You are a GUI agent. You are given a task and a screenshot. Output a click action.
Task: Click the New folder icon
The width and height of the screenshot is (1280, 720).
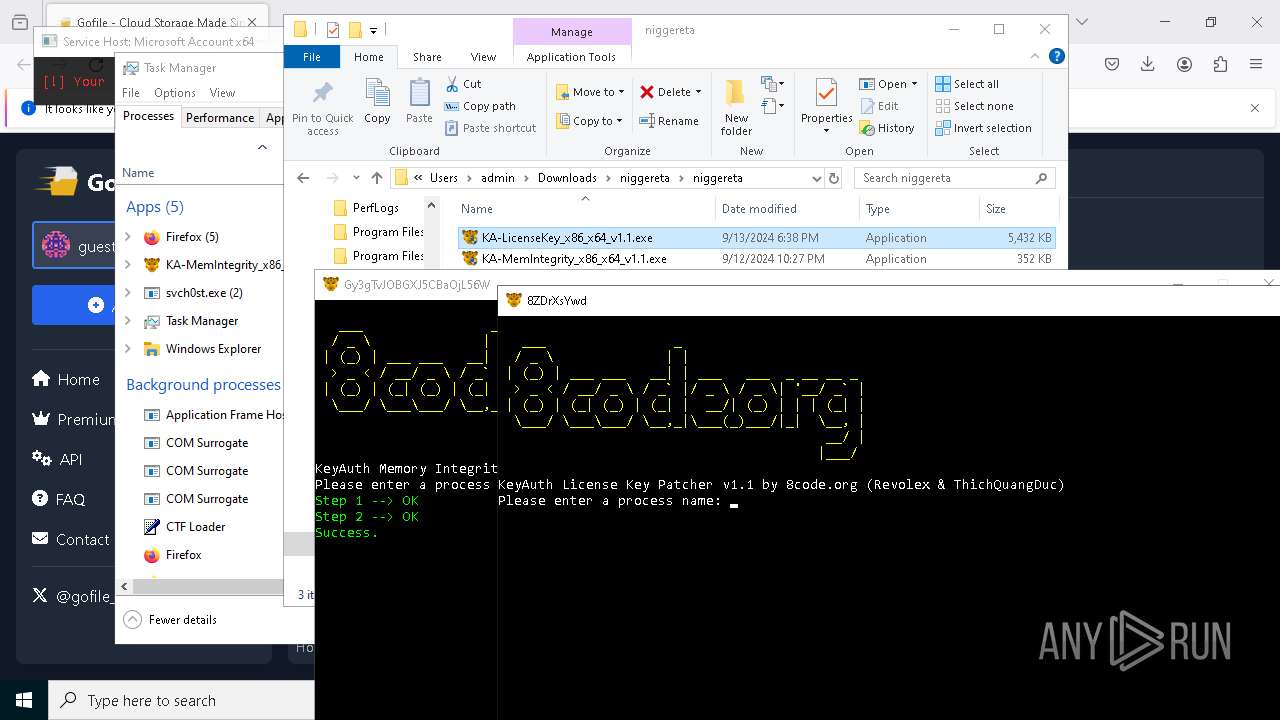(736, 93)
